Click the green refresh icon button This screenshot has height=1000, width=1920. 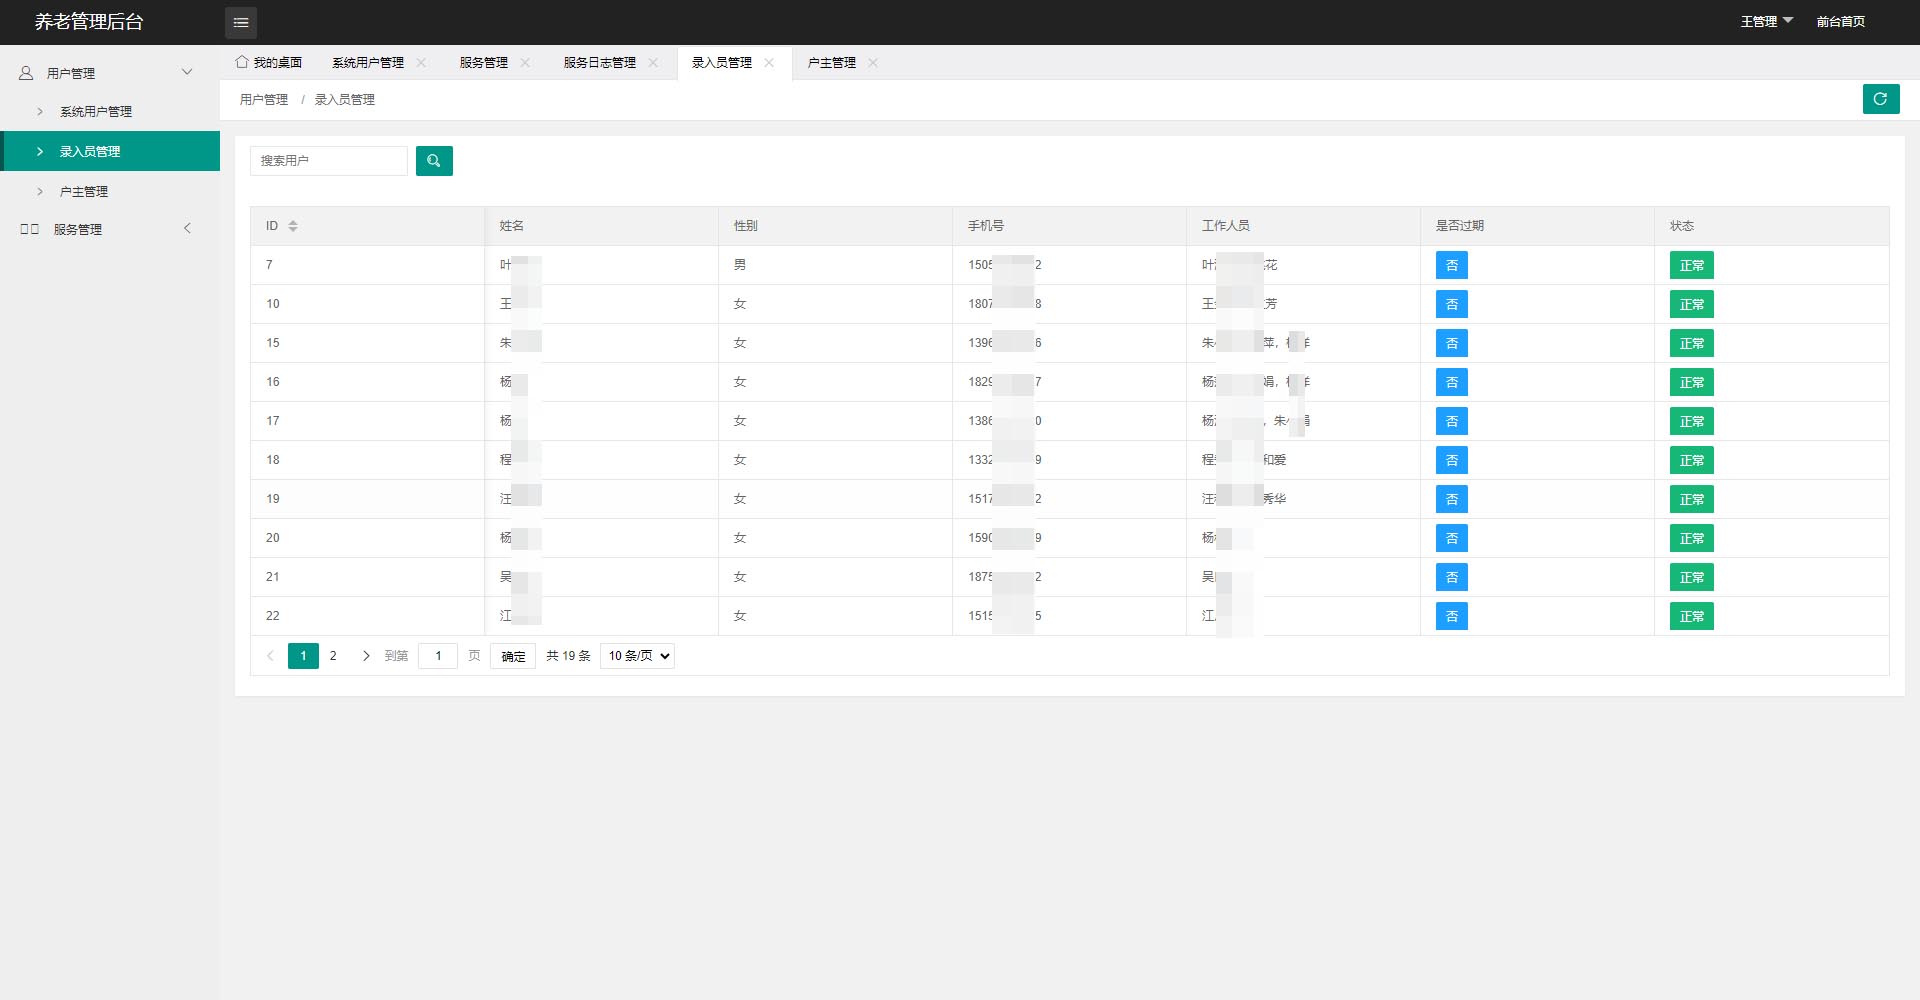pos(1880,99)
